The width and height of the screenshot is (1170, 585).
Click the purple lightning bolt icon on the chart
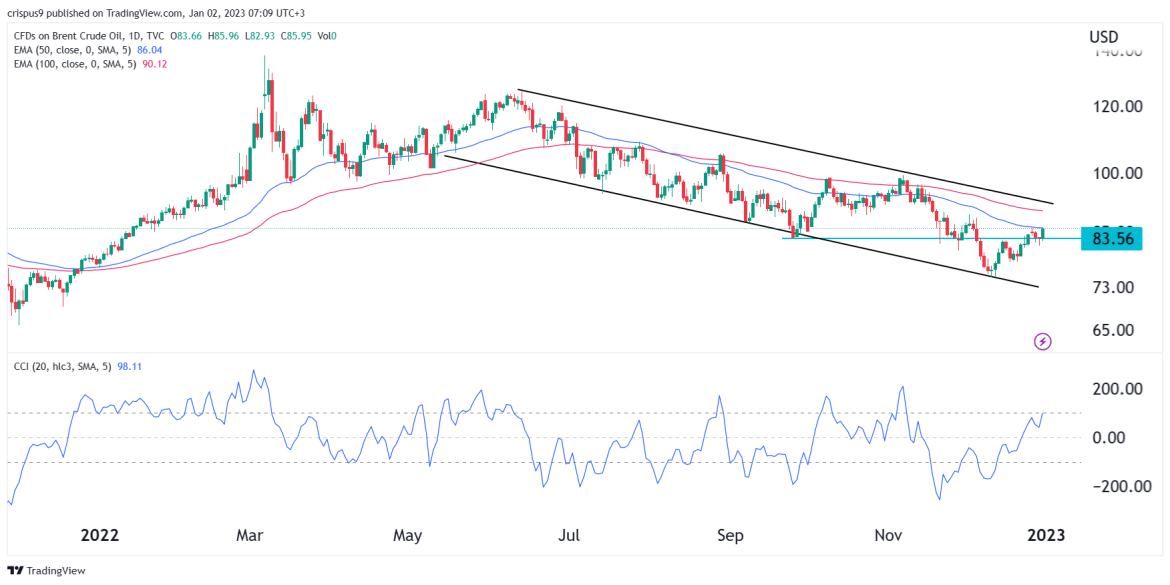click(x=1041, y=342)
